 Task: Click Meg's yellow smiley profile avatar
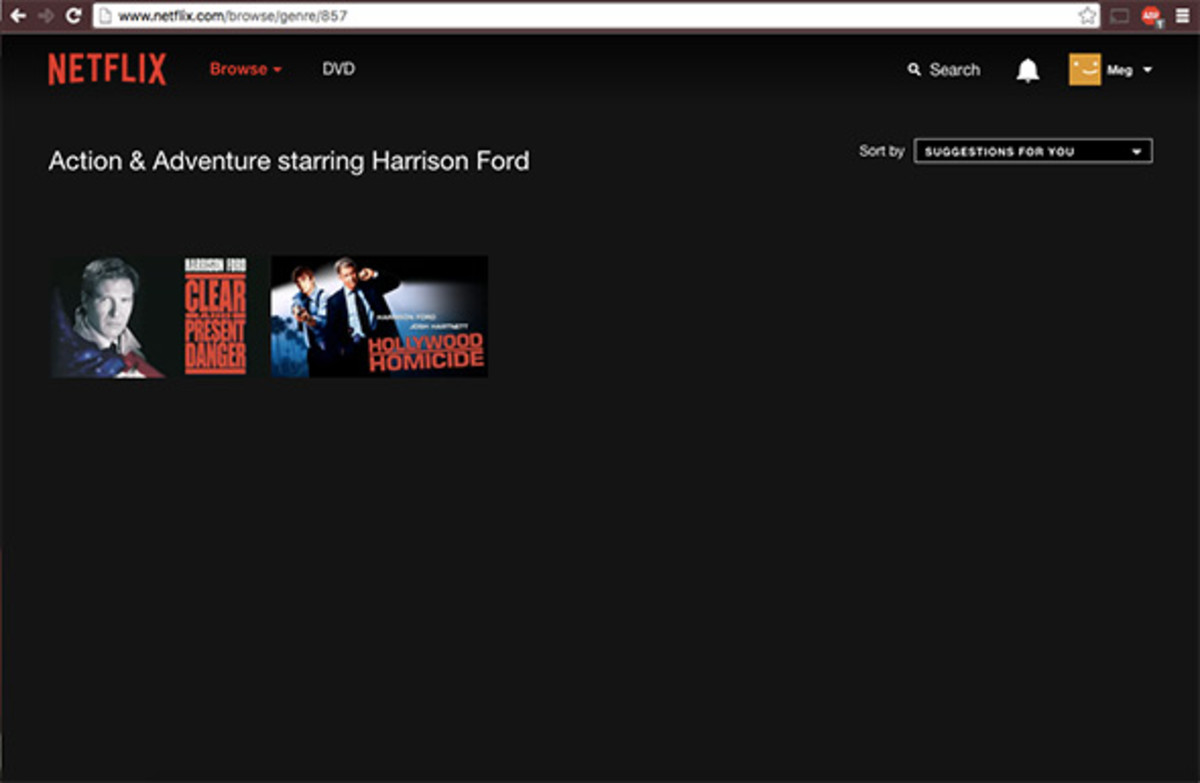(x=1084, y=70)
